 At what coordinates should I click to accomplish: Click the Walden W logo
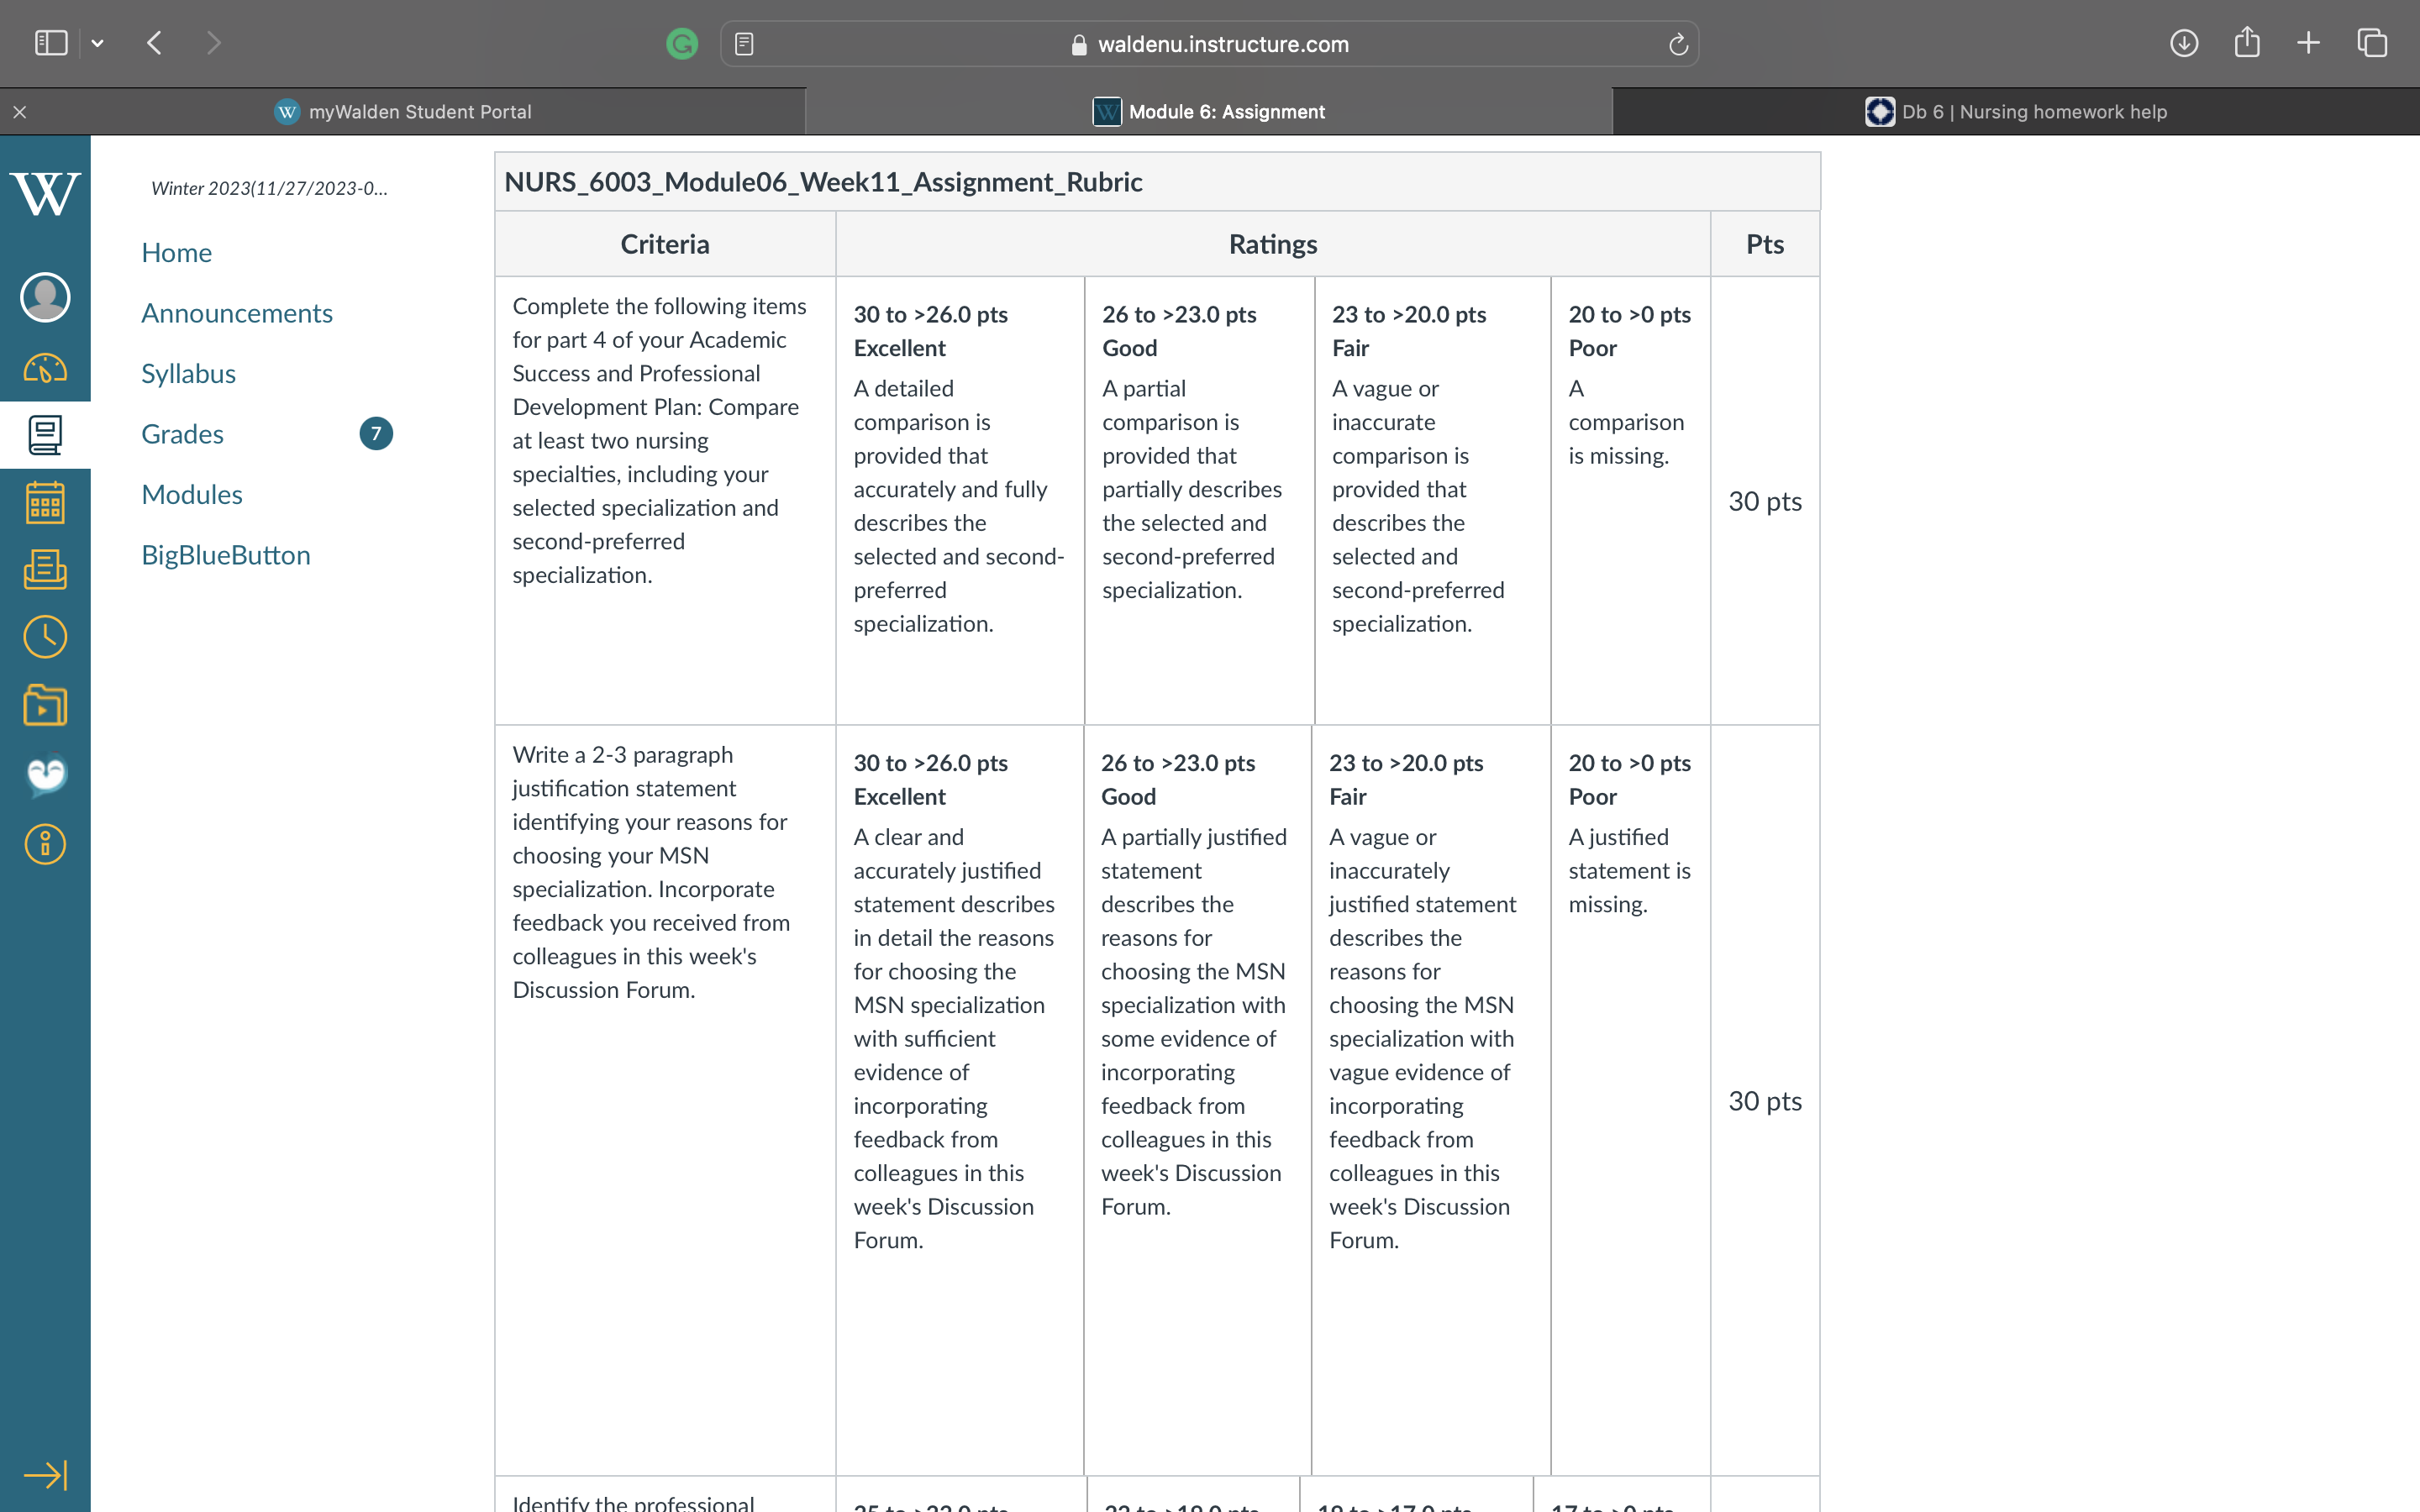[45, 192]
